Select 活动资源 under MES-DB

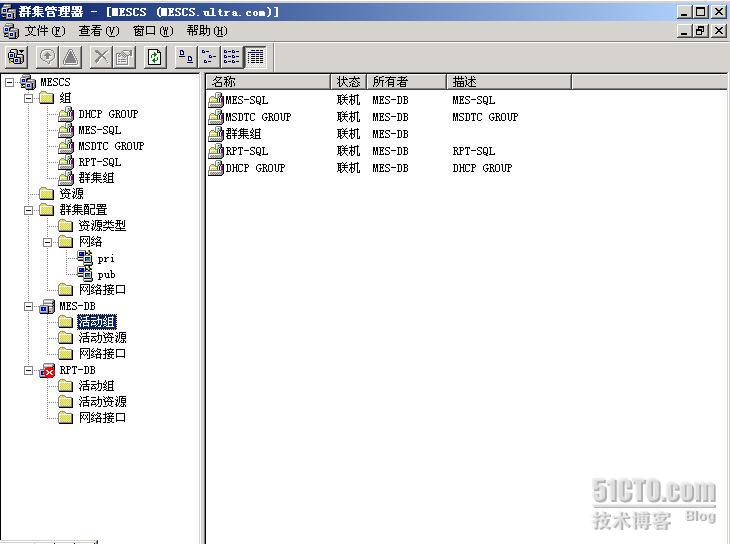tap(102, 338)
